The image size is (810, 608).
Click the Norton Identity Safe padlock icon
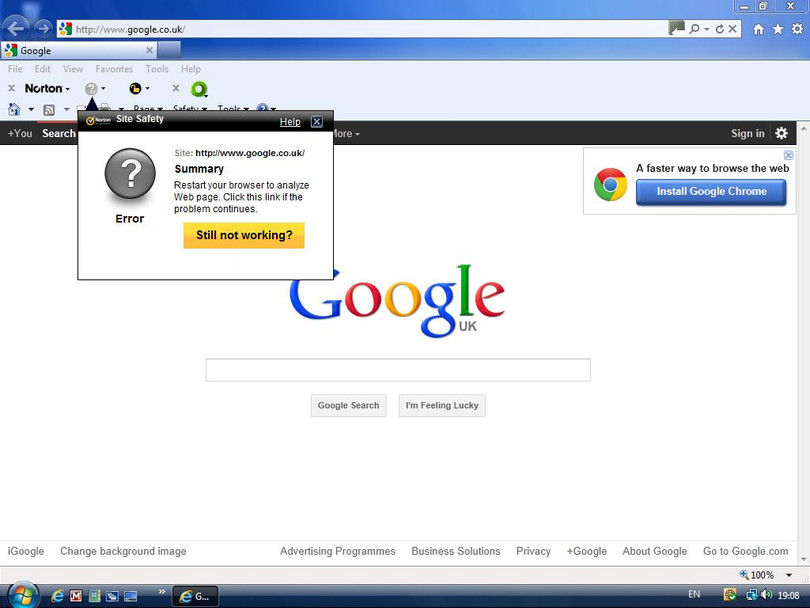click(135, 89)
